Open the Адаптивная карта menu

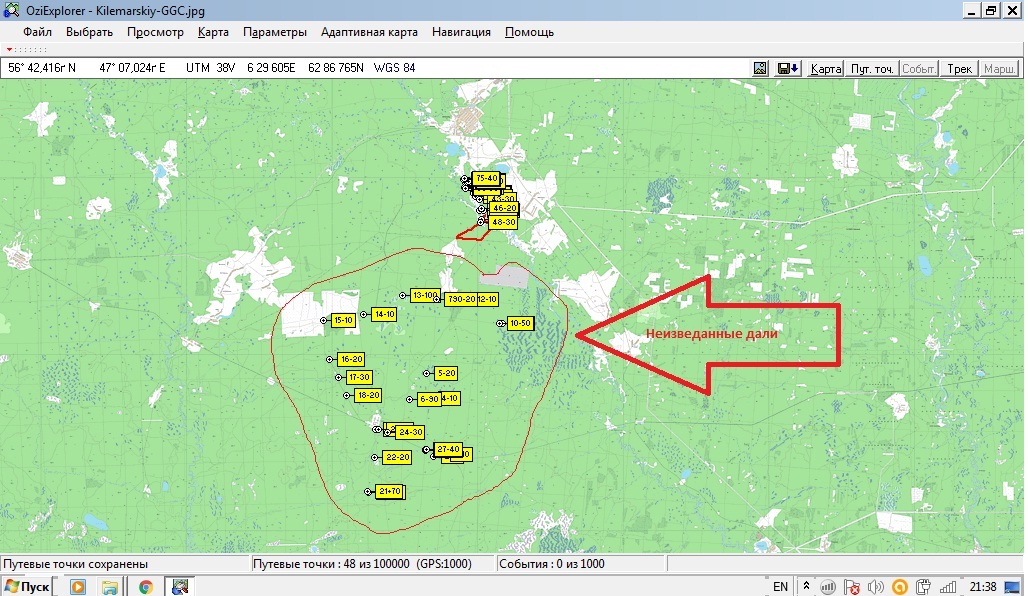(x=369, y=32)
